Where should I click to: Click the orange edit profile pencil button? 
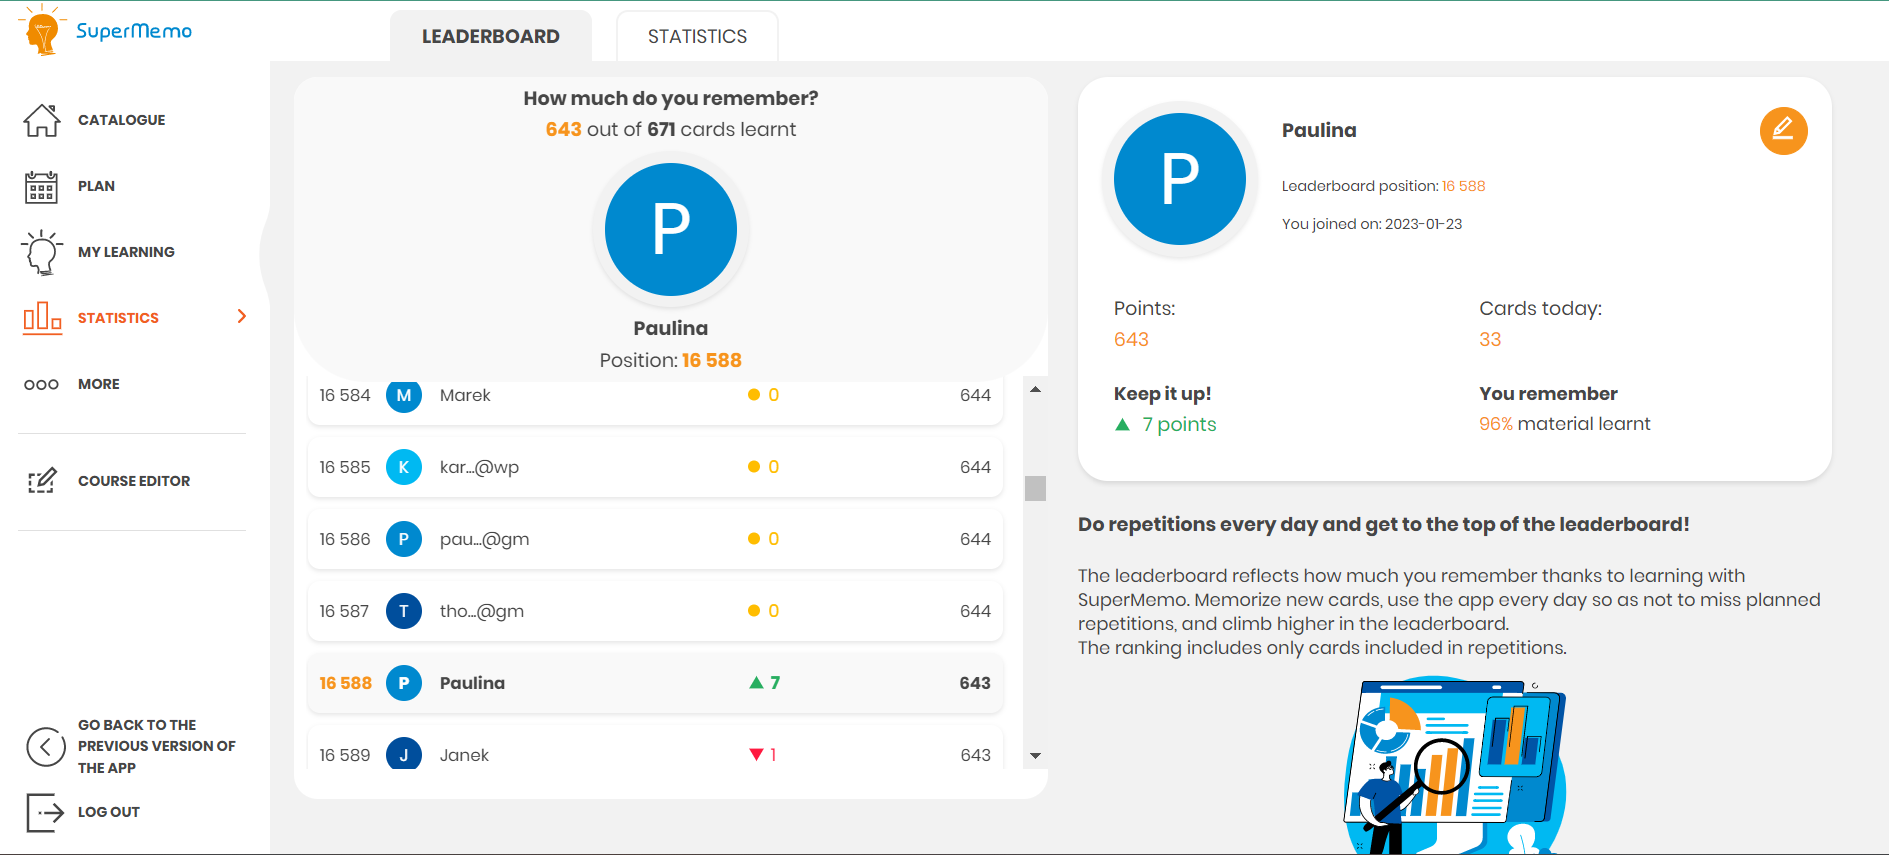point(1783,131)
